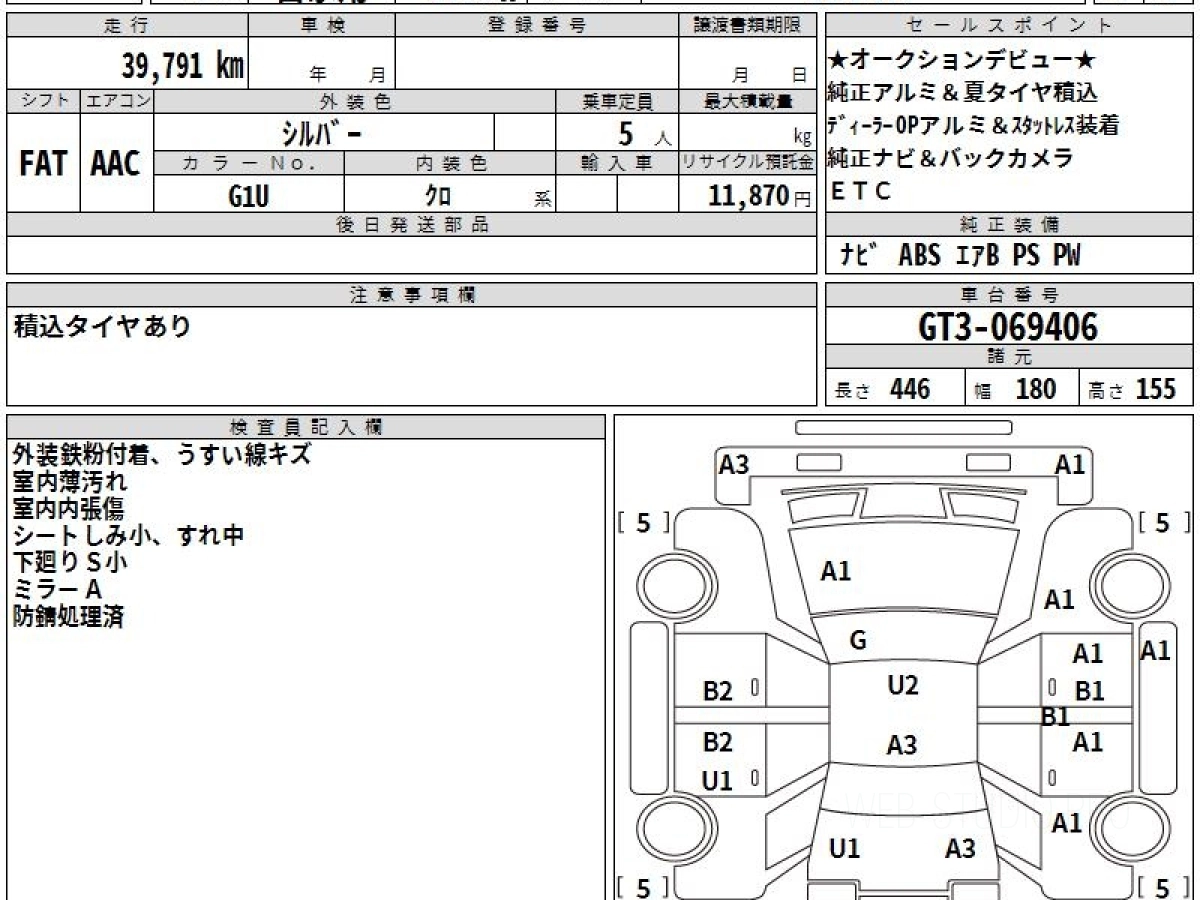Select the length value 446
1200x900 pixels.
910,389
